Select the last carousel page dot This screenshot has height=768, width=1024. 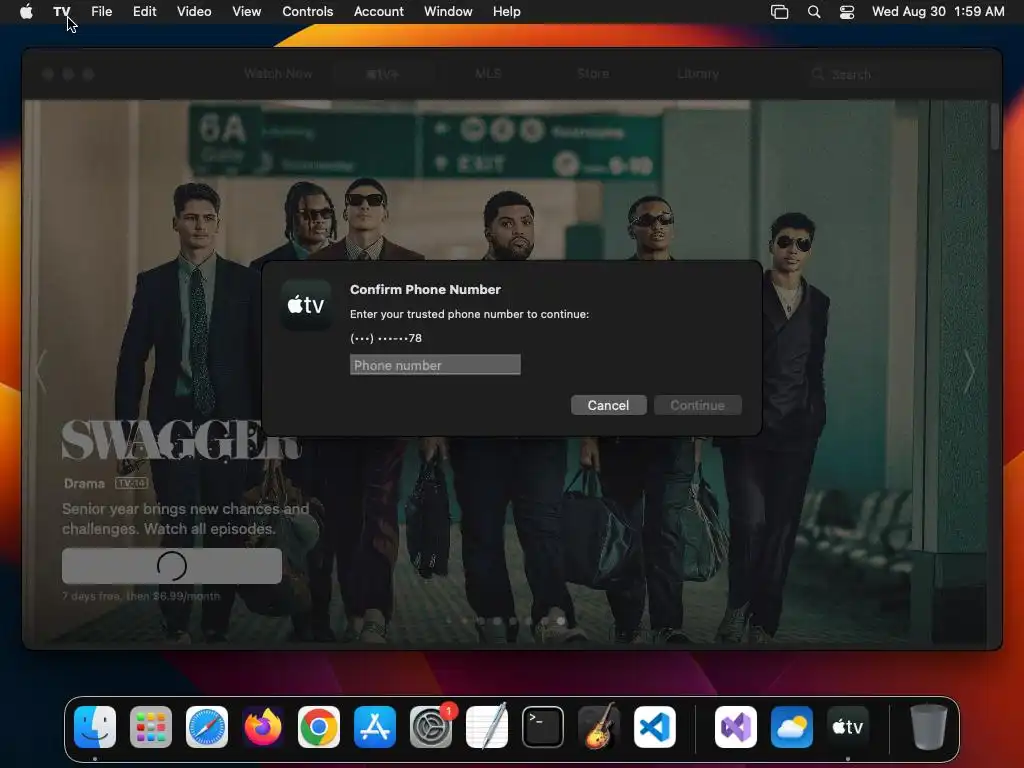click(x=560, y=621)
